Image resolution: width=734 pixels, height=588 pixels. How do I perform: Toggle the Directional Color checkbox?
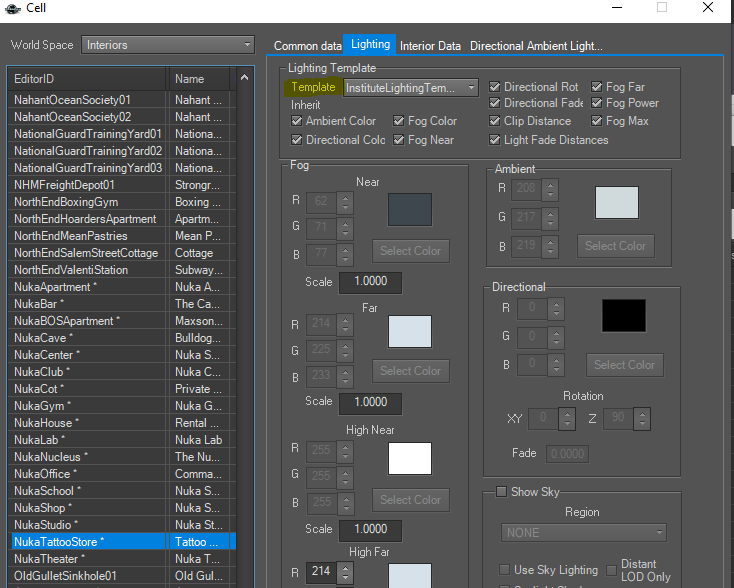coord(296,140)
